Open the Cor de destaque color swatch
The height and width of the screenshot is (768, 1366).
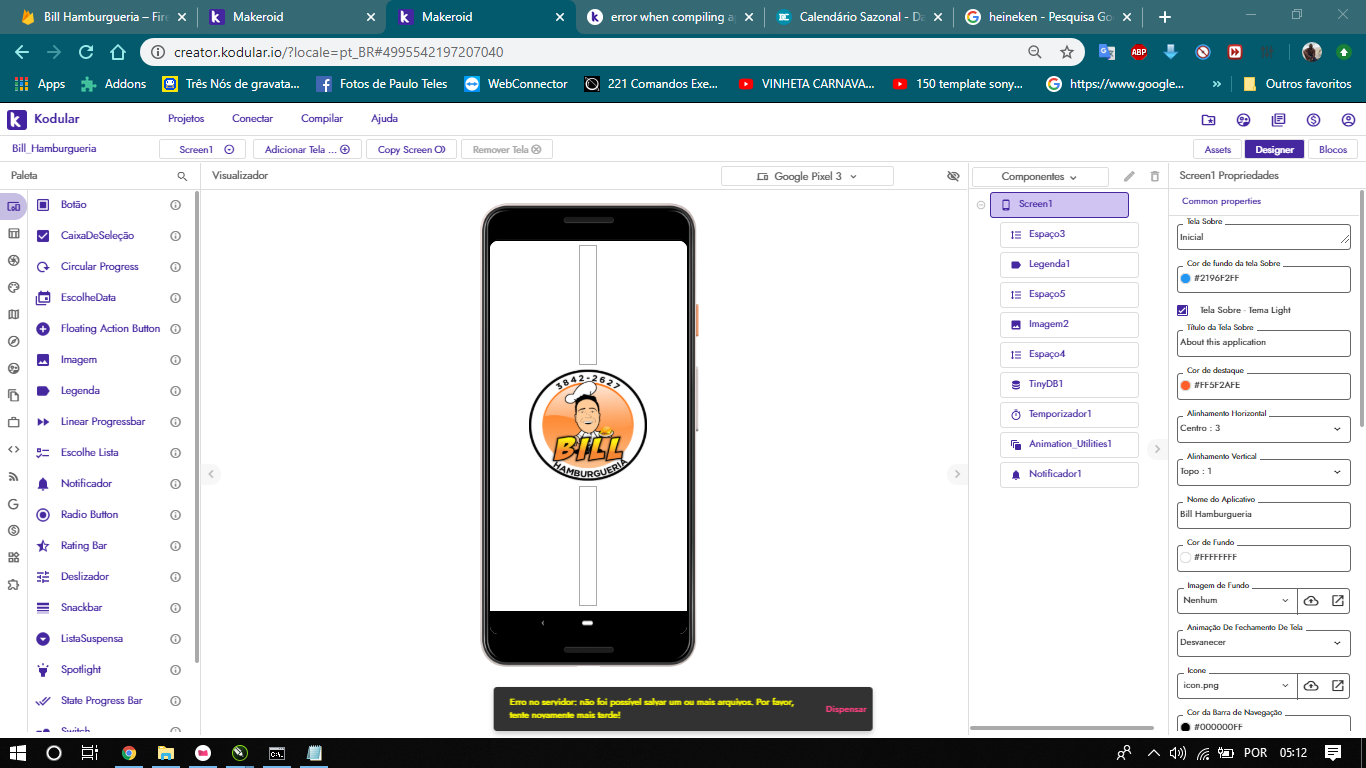pyautogui.click(x=1186, y=385)
